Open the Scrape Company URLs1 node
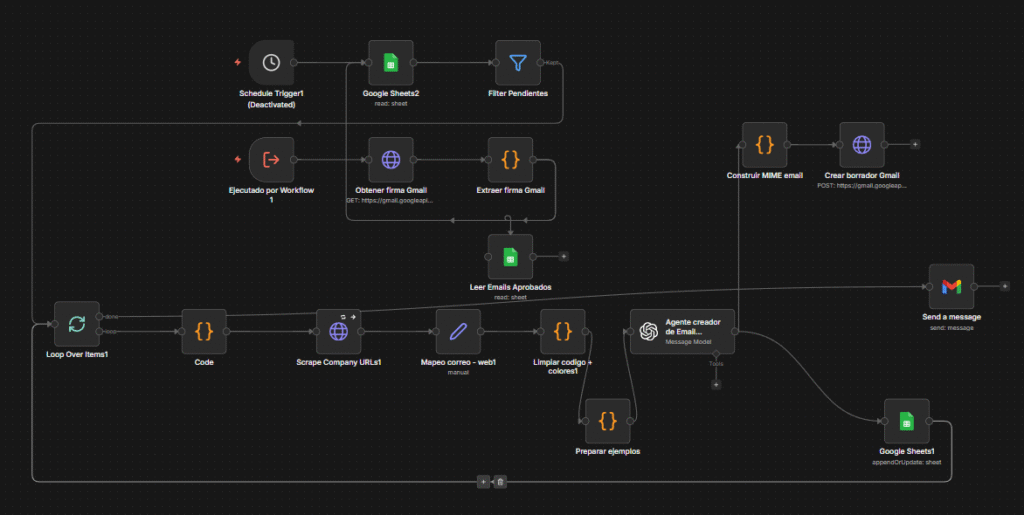Screen dimensions: 1024x515 (x=338, y=332)
